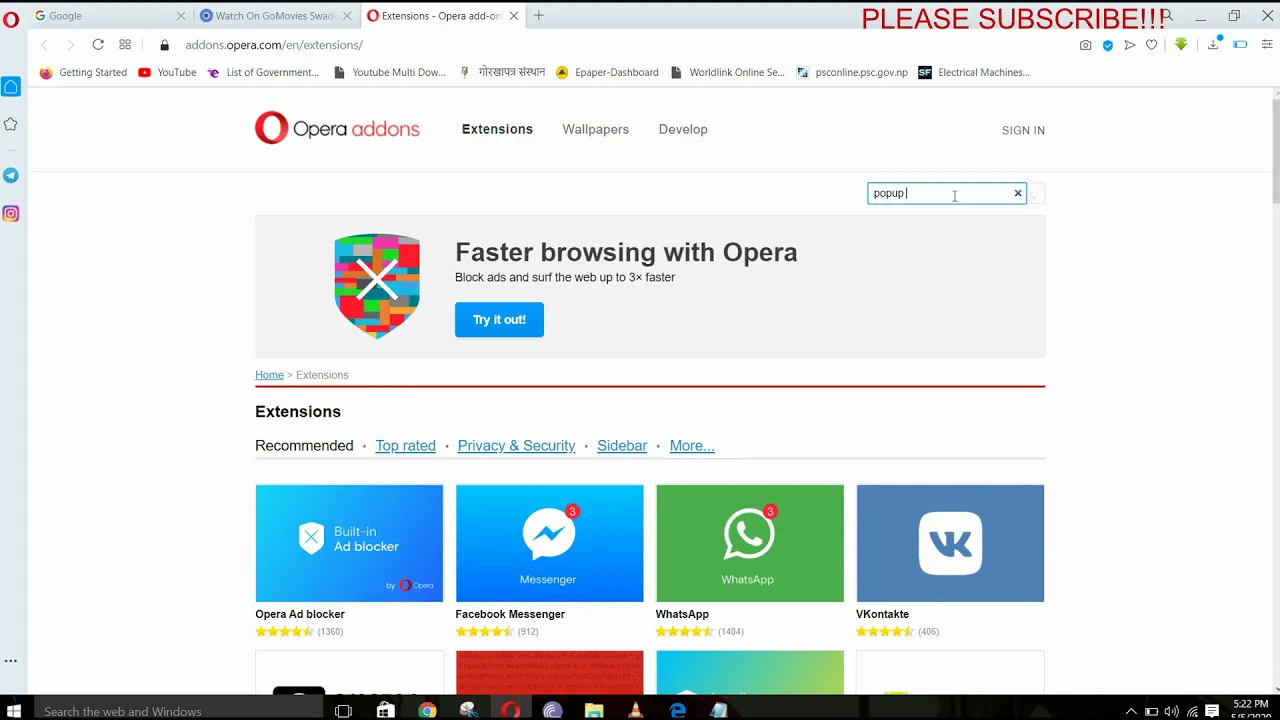Open the volume control in system tray
1280x720 pixels.
[x=1171, y=711]
